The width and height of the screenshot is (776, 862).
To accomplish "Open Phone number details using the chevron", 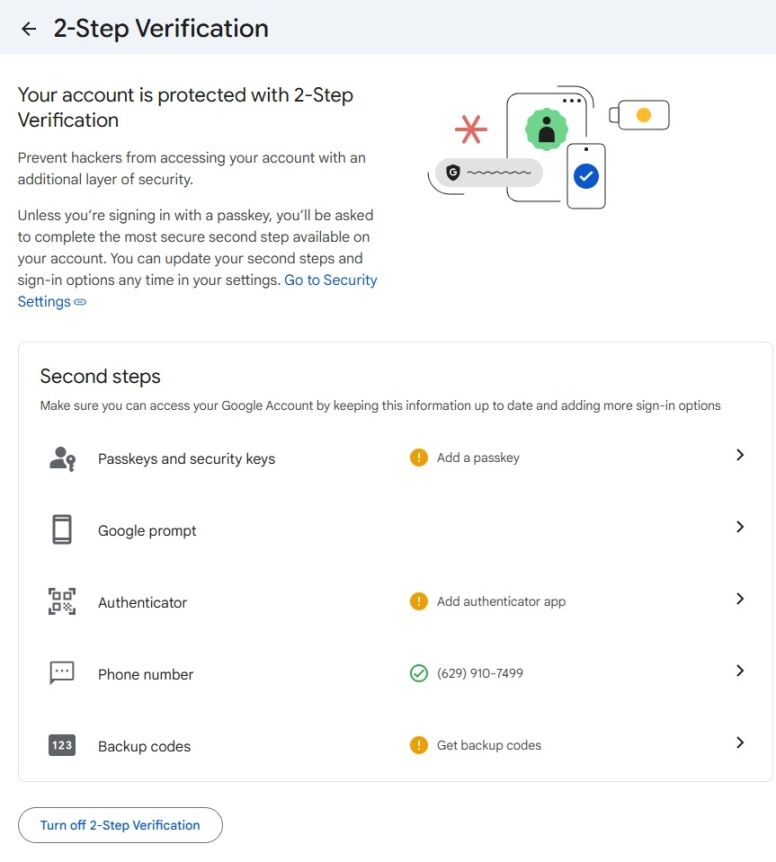I will [740, 672].
